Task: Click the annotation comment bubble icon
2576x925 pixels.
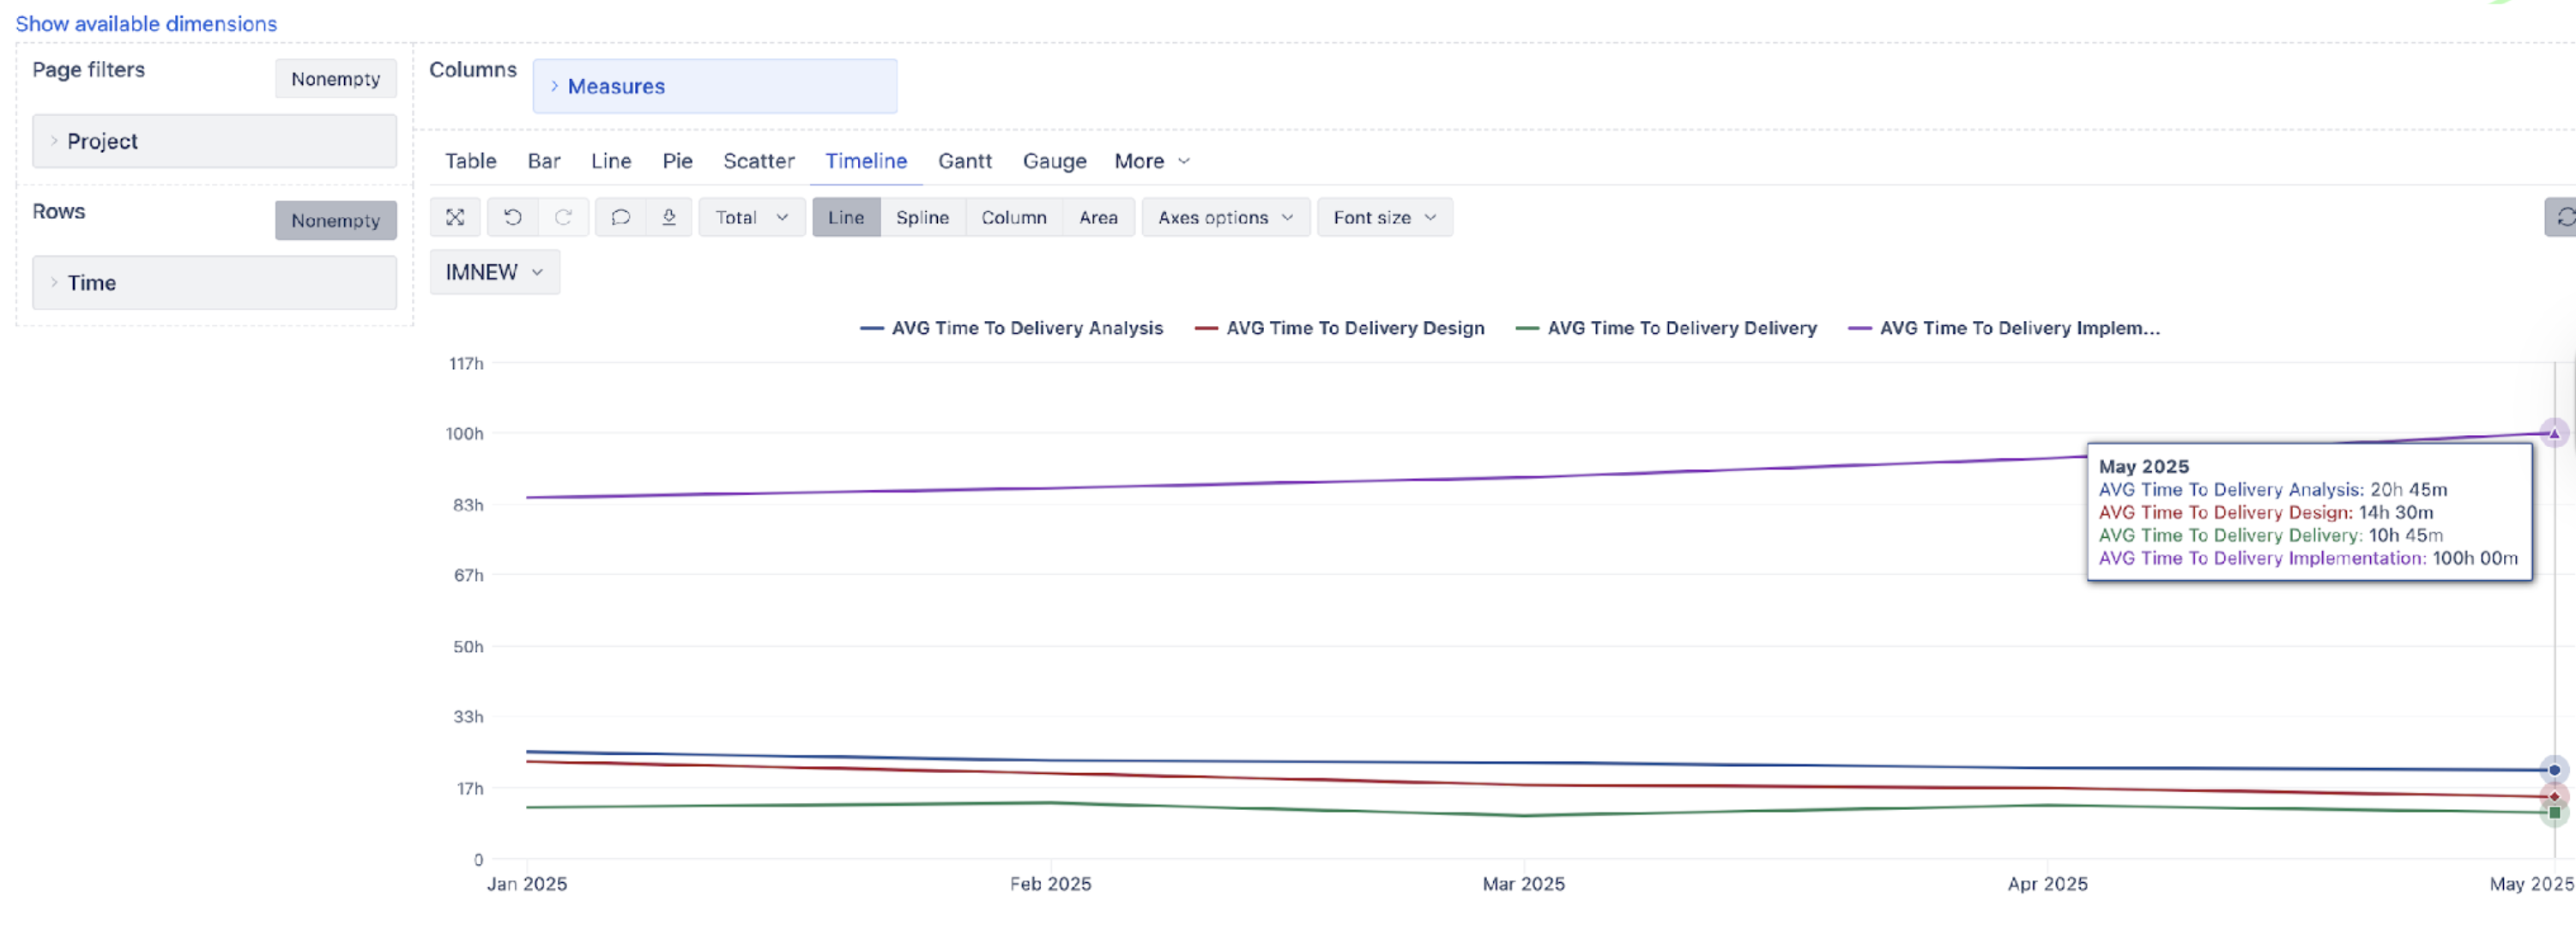Action: [x=620, y=217]
